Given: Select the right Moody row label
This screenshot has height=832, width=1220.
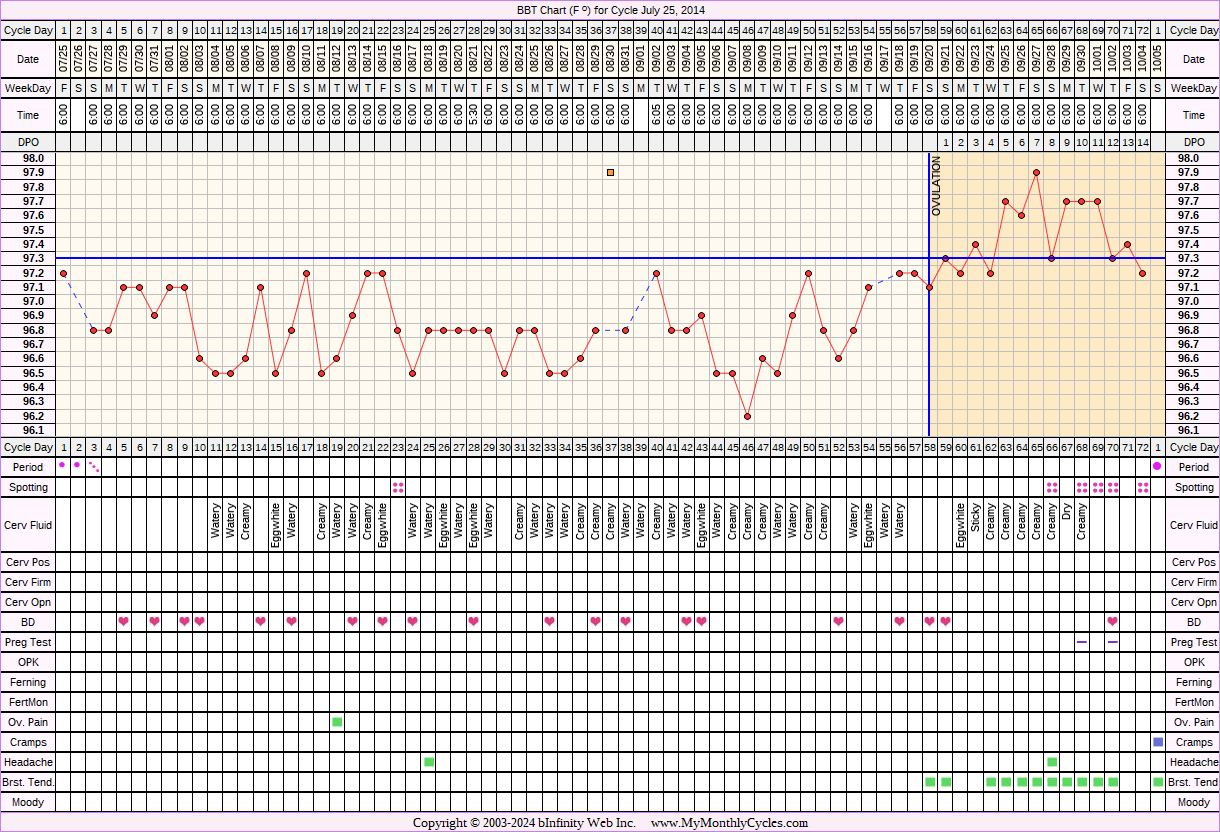Looking at the screenshot, I should click(x=1194, y=802).
